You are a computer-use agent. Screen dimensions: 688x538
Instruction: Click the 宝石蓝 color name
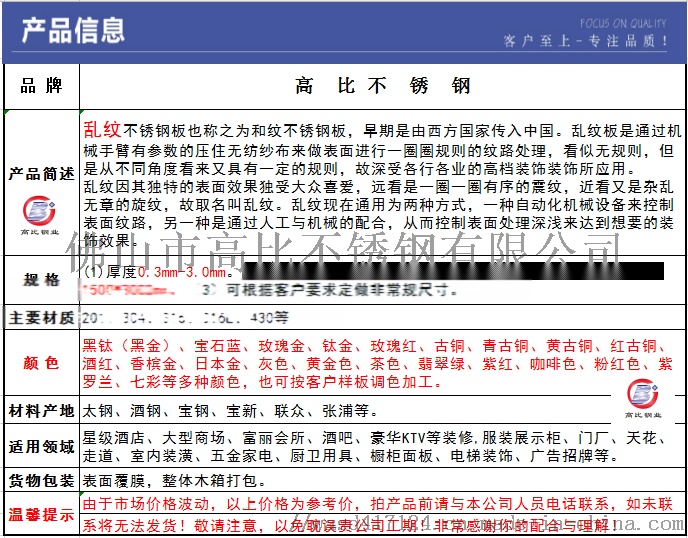point(218,346)
